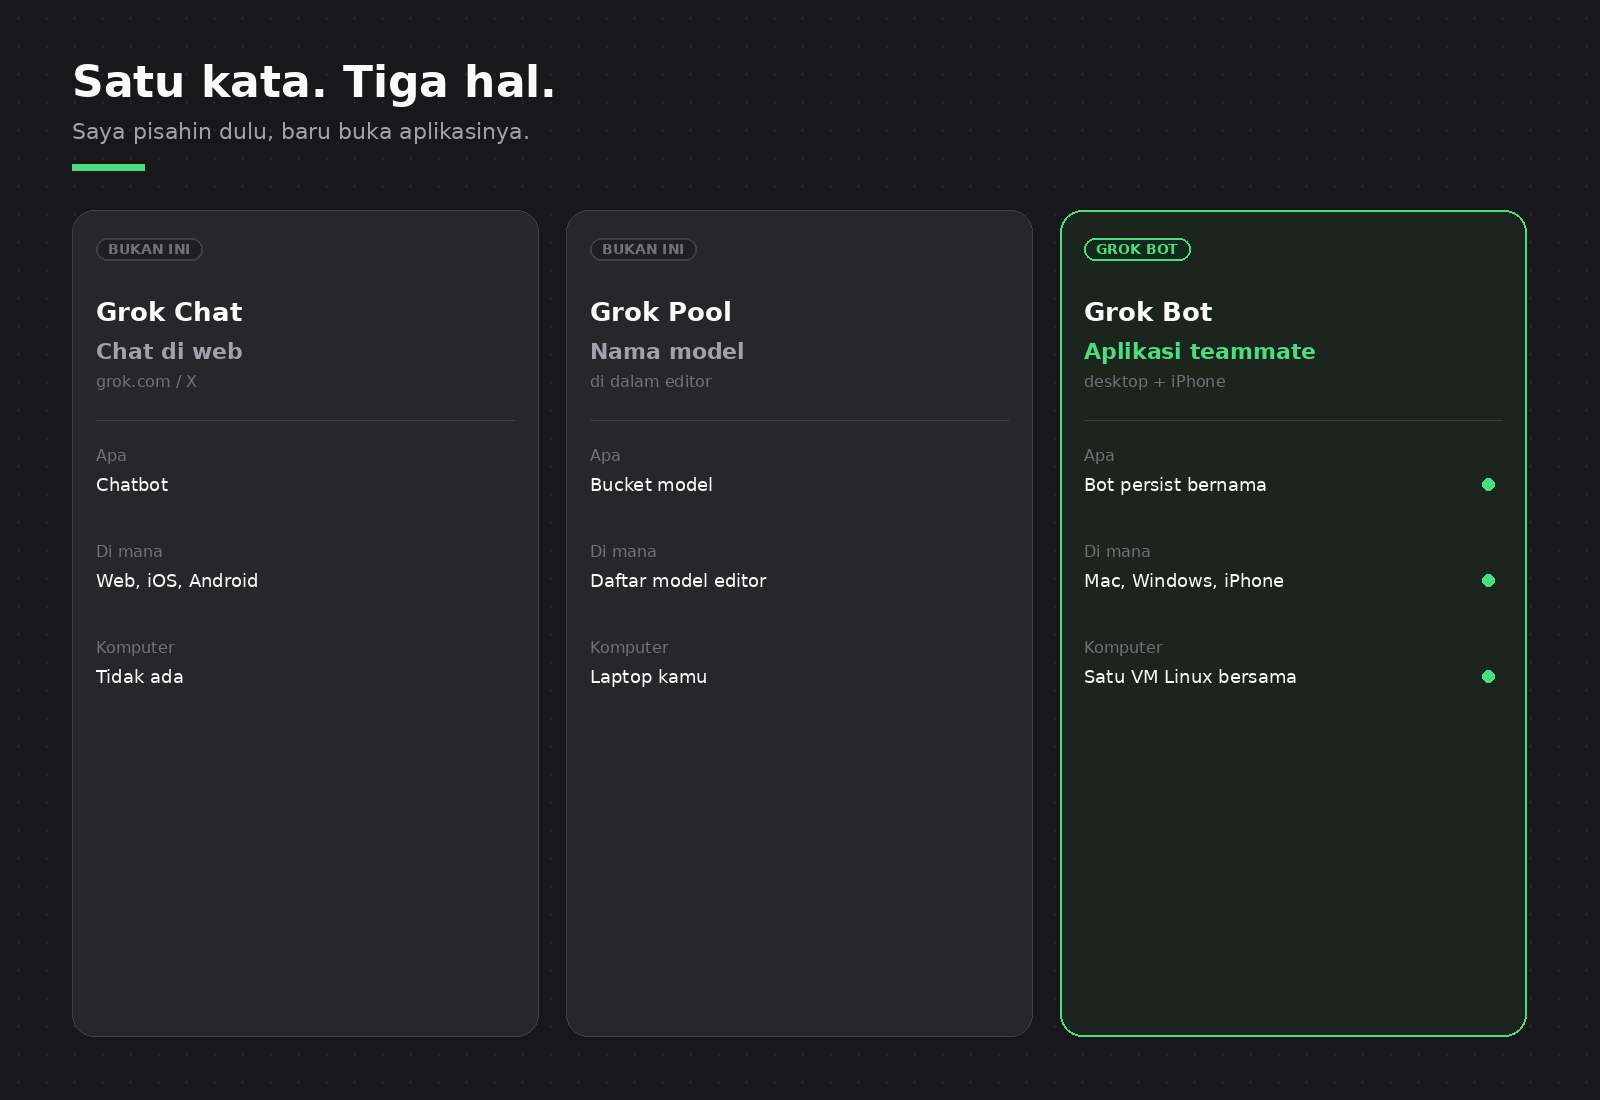Click the "Komputer" label in Grok Pool card

pyautogui.click(x=629, y=648)
